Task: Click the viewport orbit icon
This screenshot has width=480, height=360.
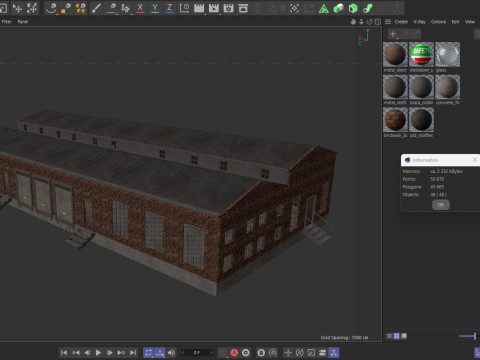Action: pos(369,22)
